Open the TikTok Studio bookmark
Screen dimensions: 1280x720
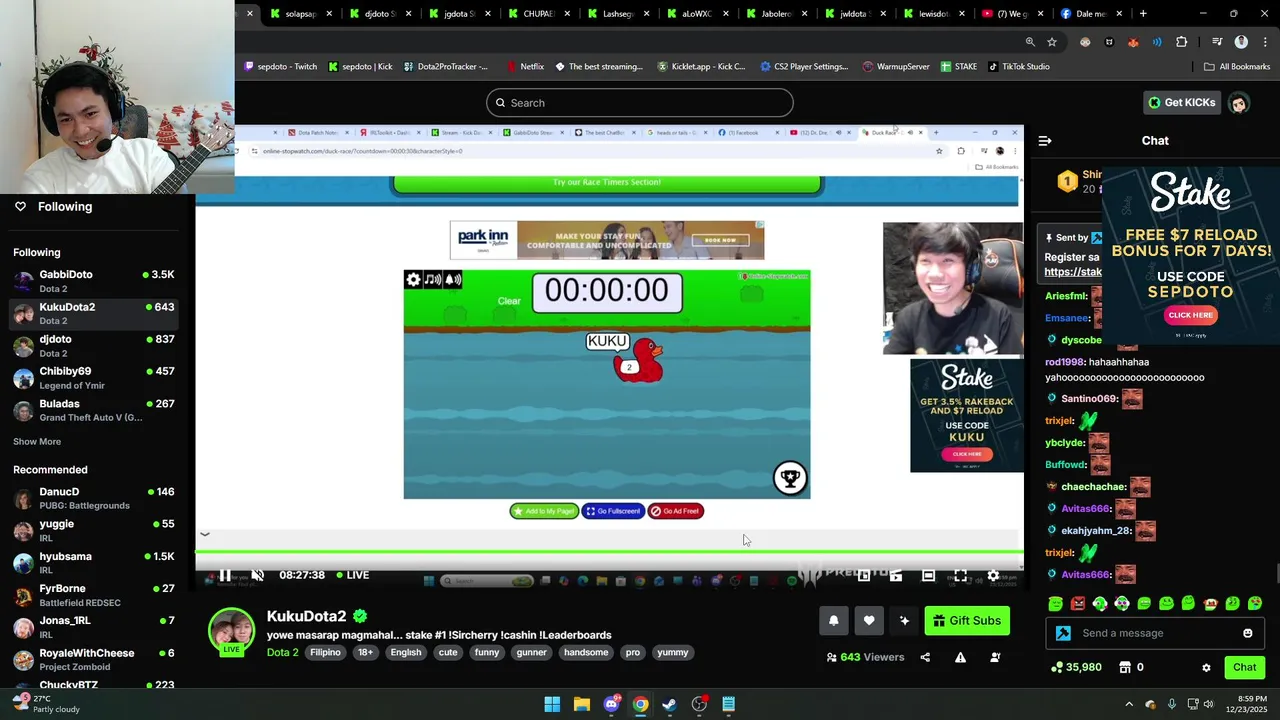pyautogui.click(x=1019, y=67)
